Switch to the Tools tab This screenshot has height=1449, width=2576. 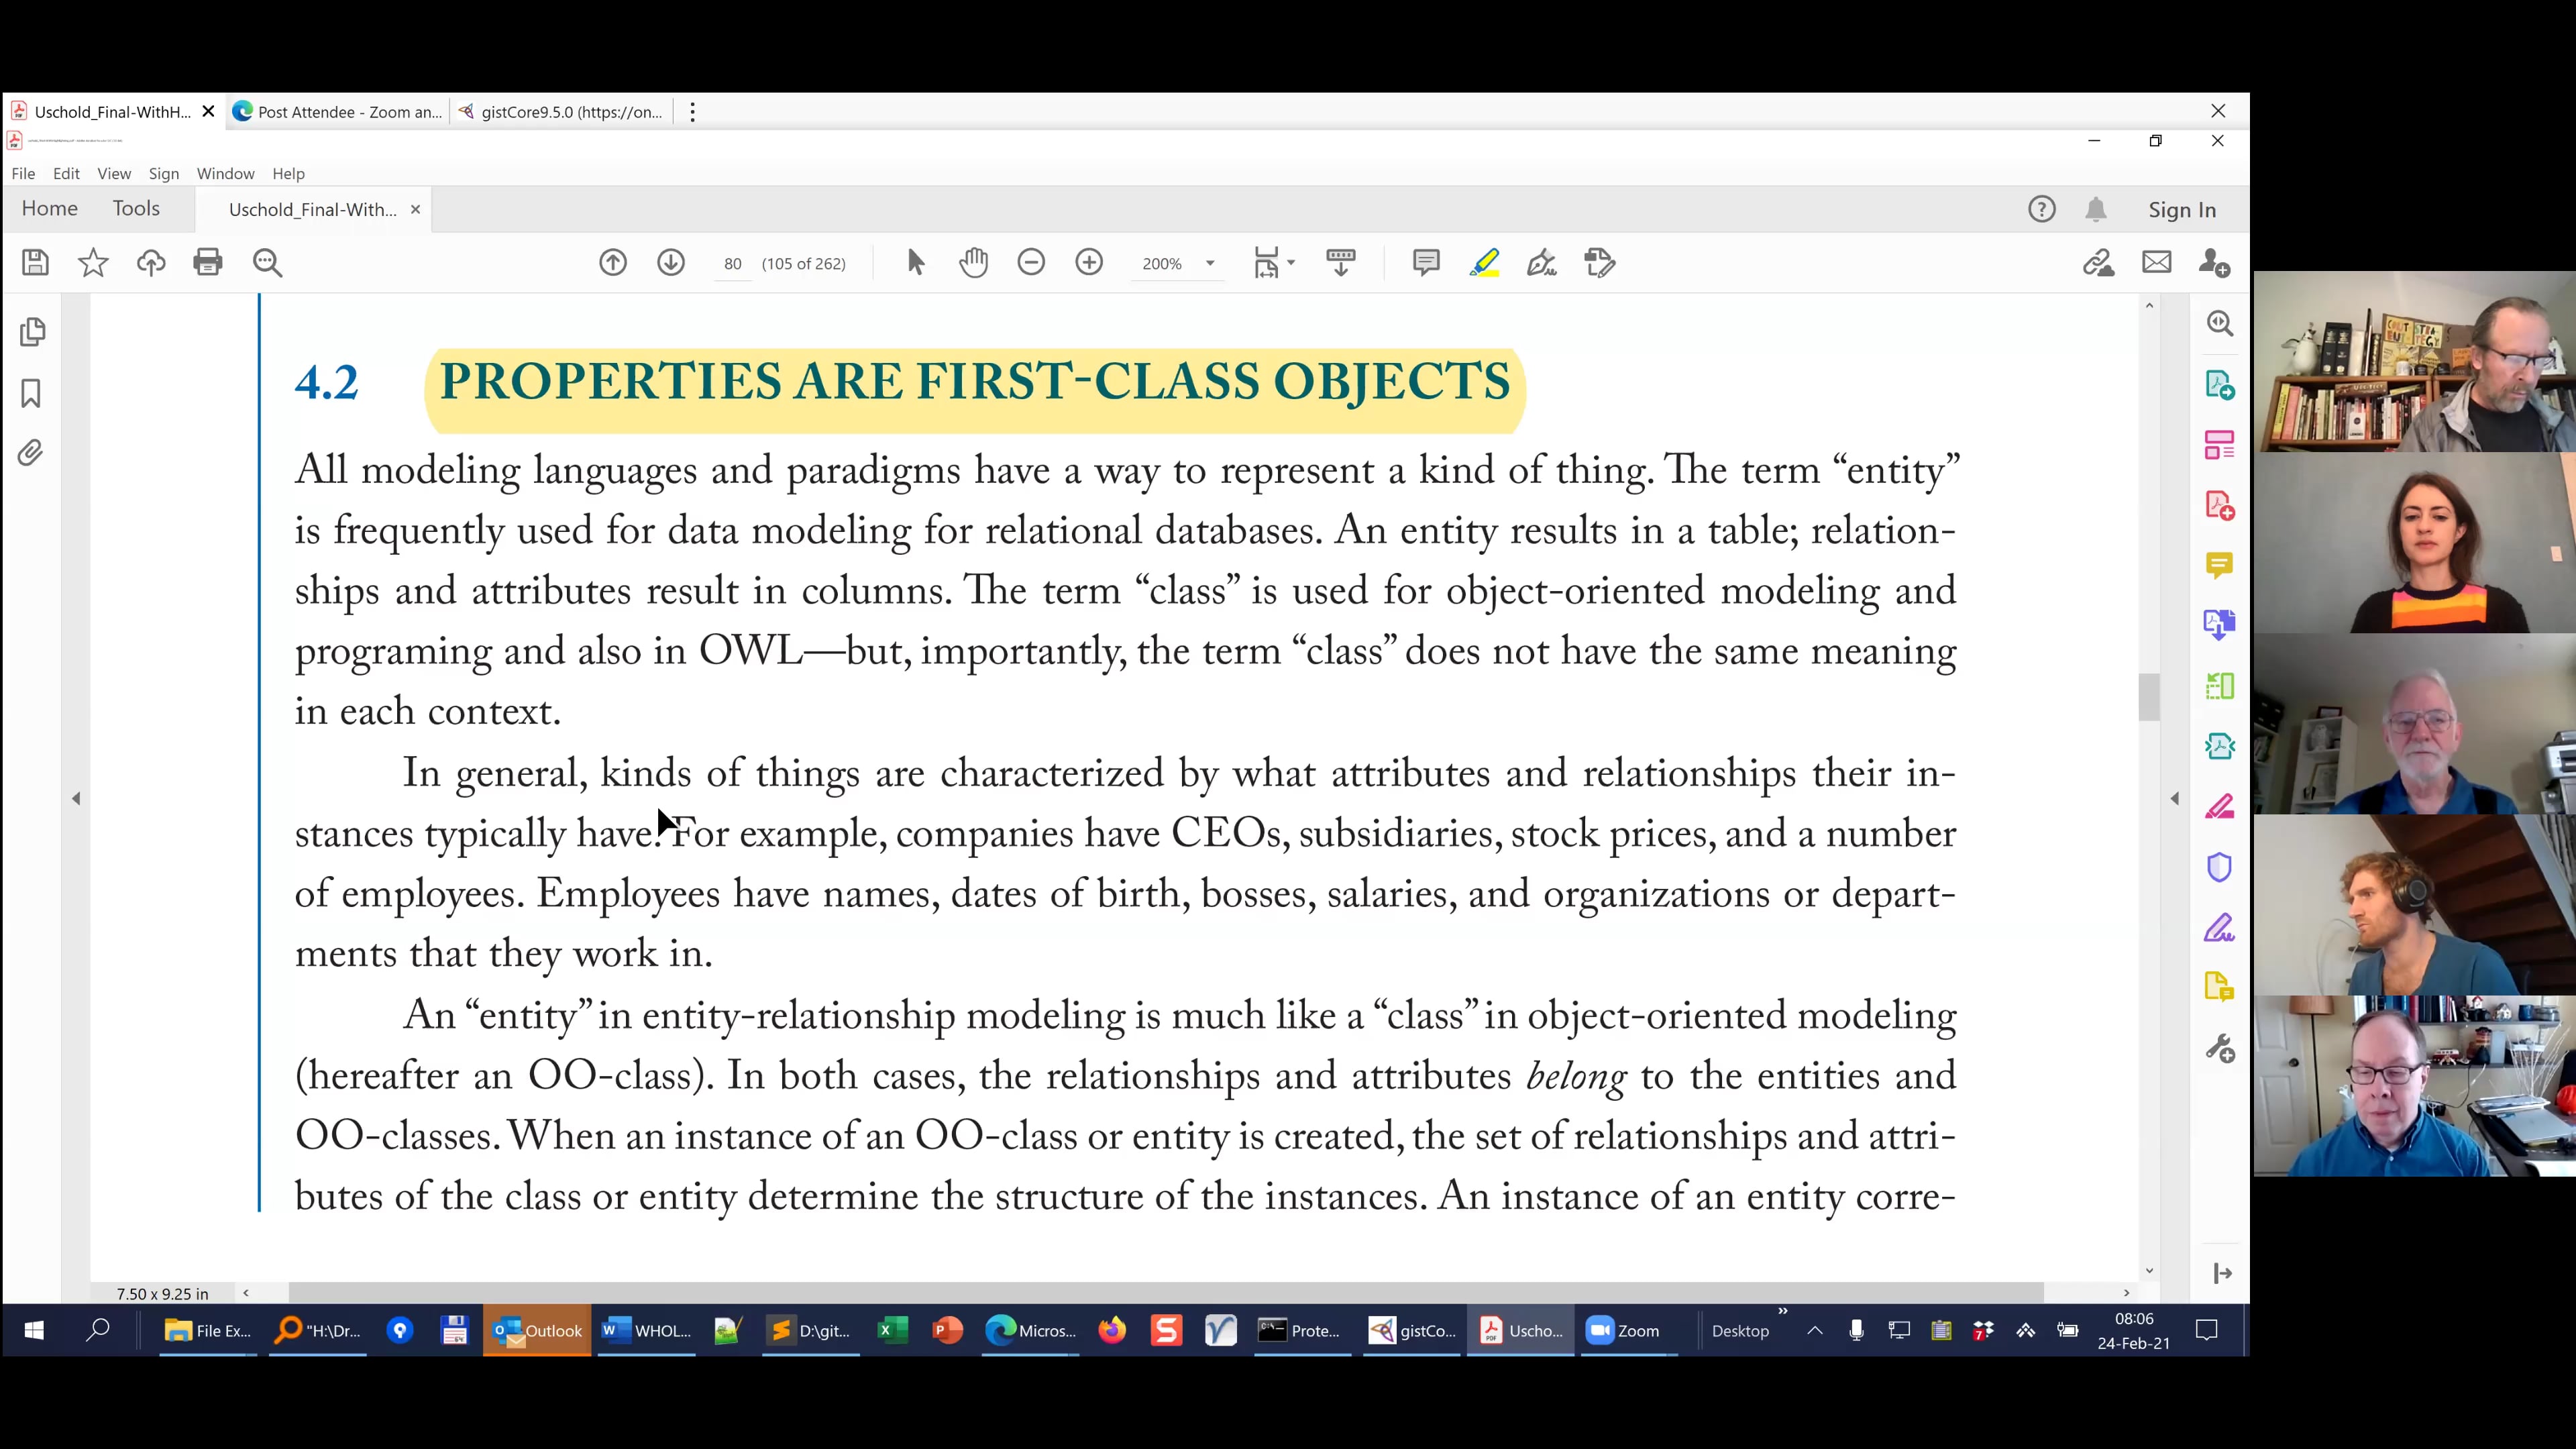[x=136, y=208]
